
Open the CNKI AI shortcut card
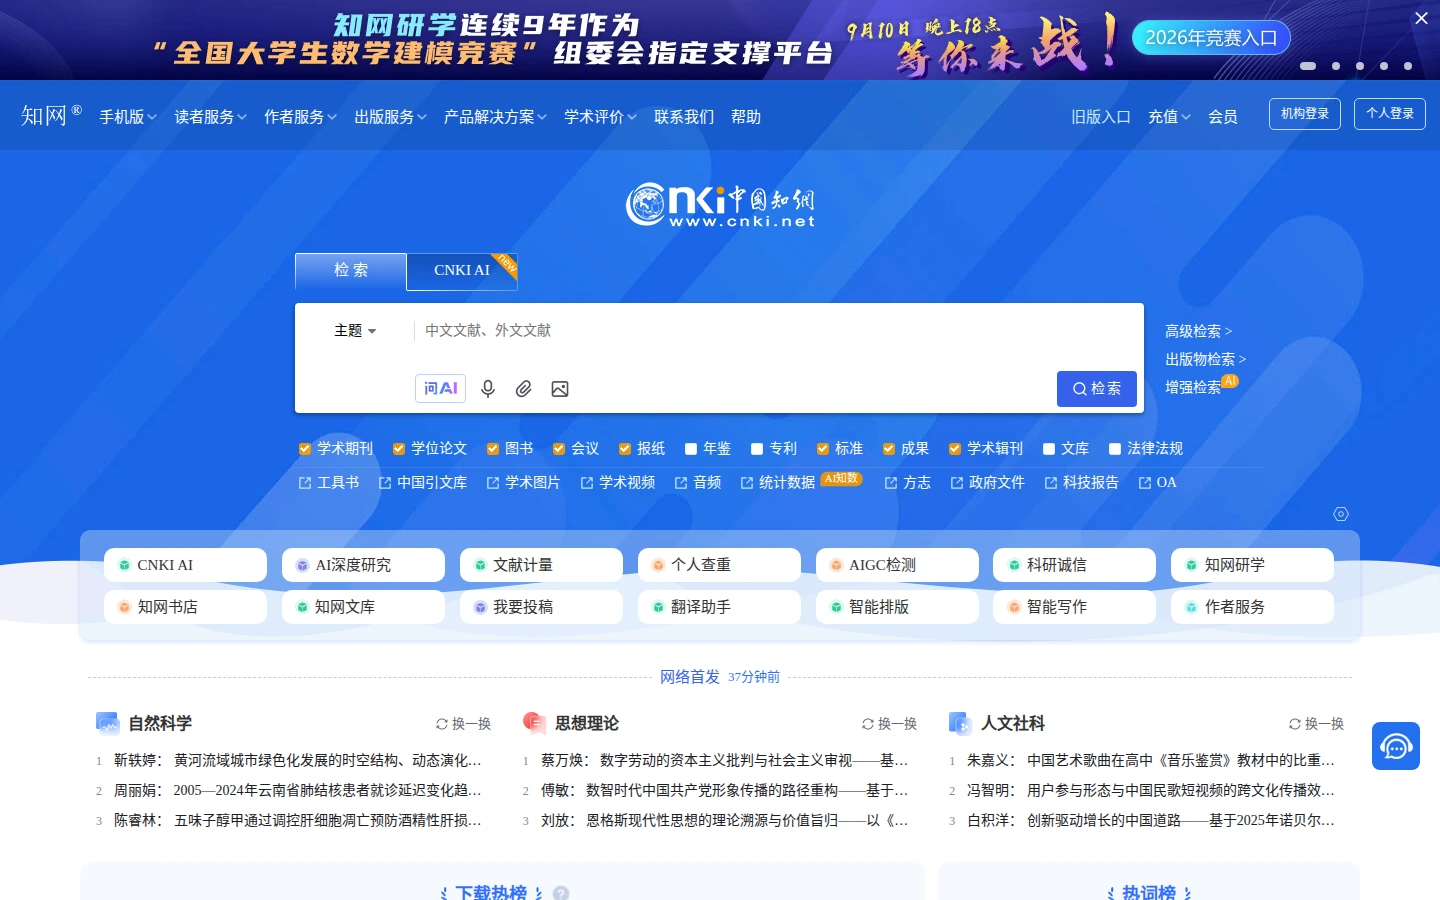pyautogui.click(x=185, y=565)
